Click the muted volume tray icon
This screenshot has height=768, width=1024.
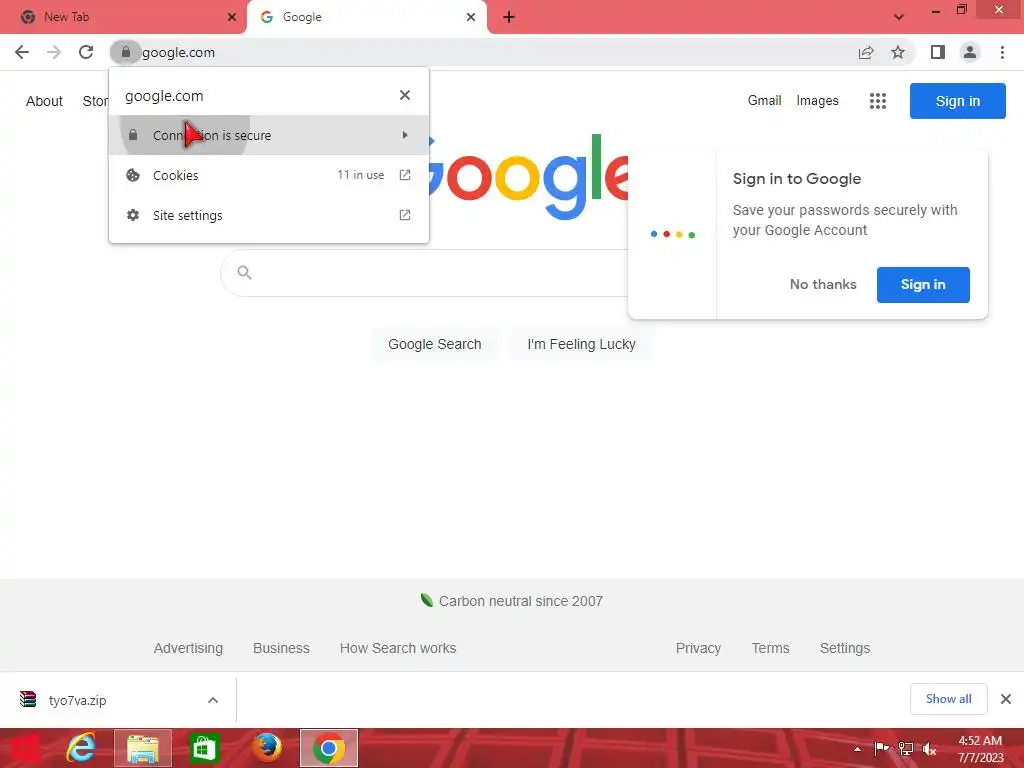tap(929, 749)
